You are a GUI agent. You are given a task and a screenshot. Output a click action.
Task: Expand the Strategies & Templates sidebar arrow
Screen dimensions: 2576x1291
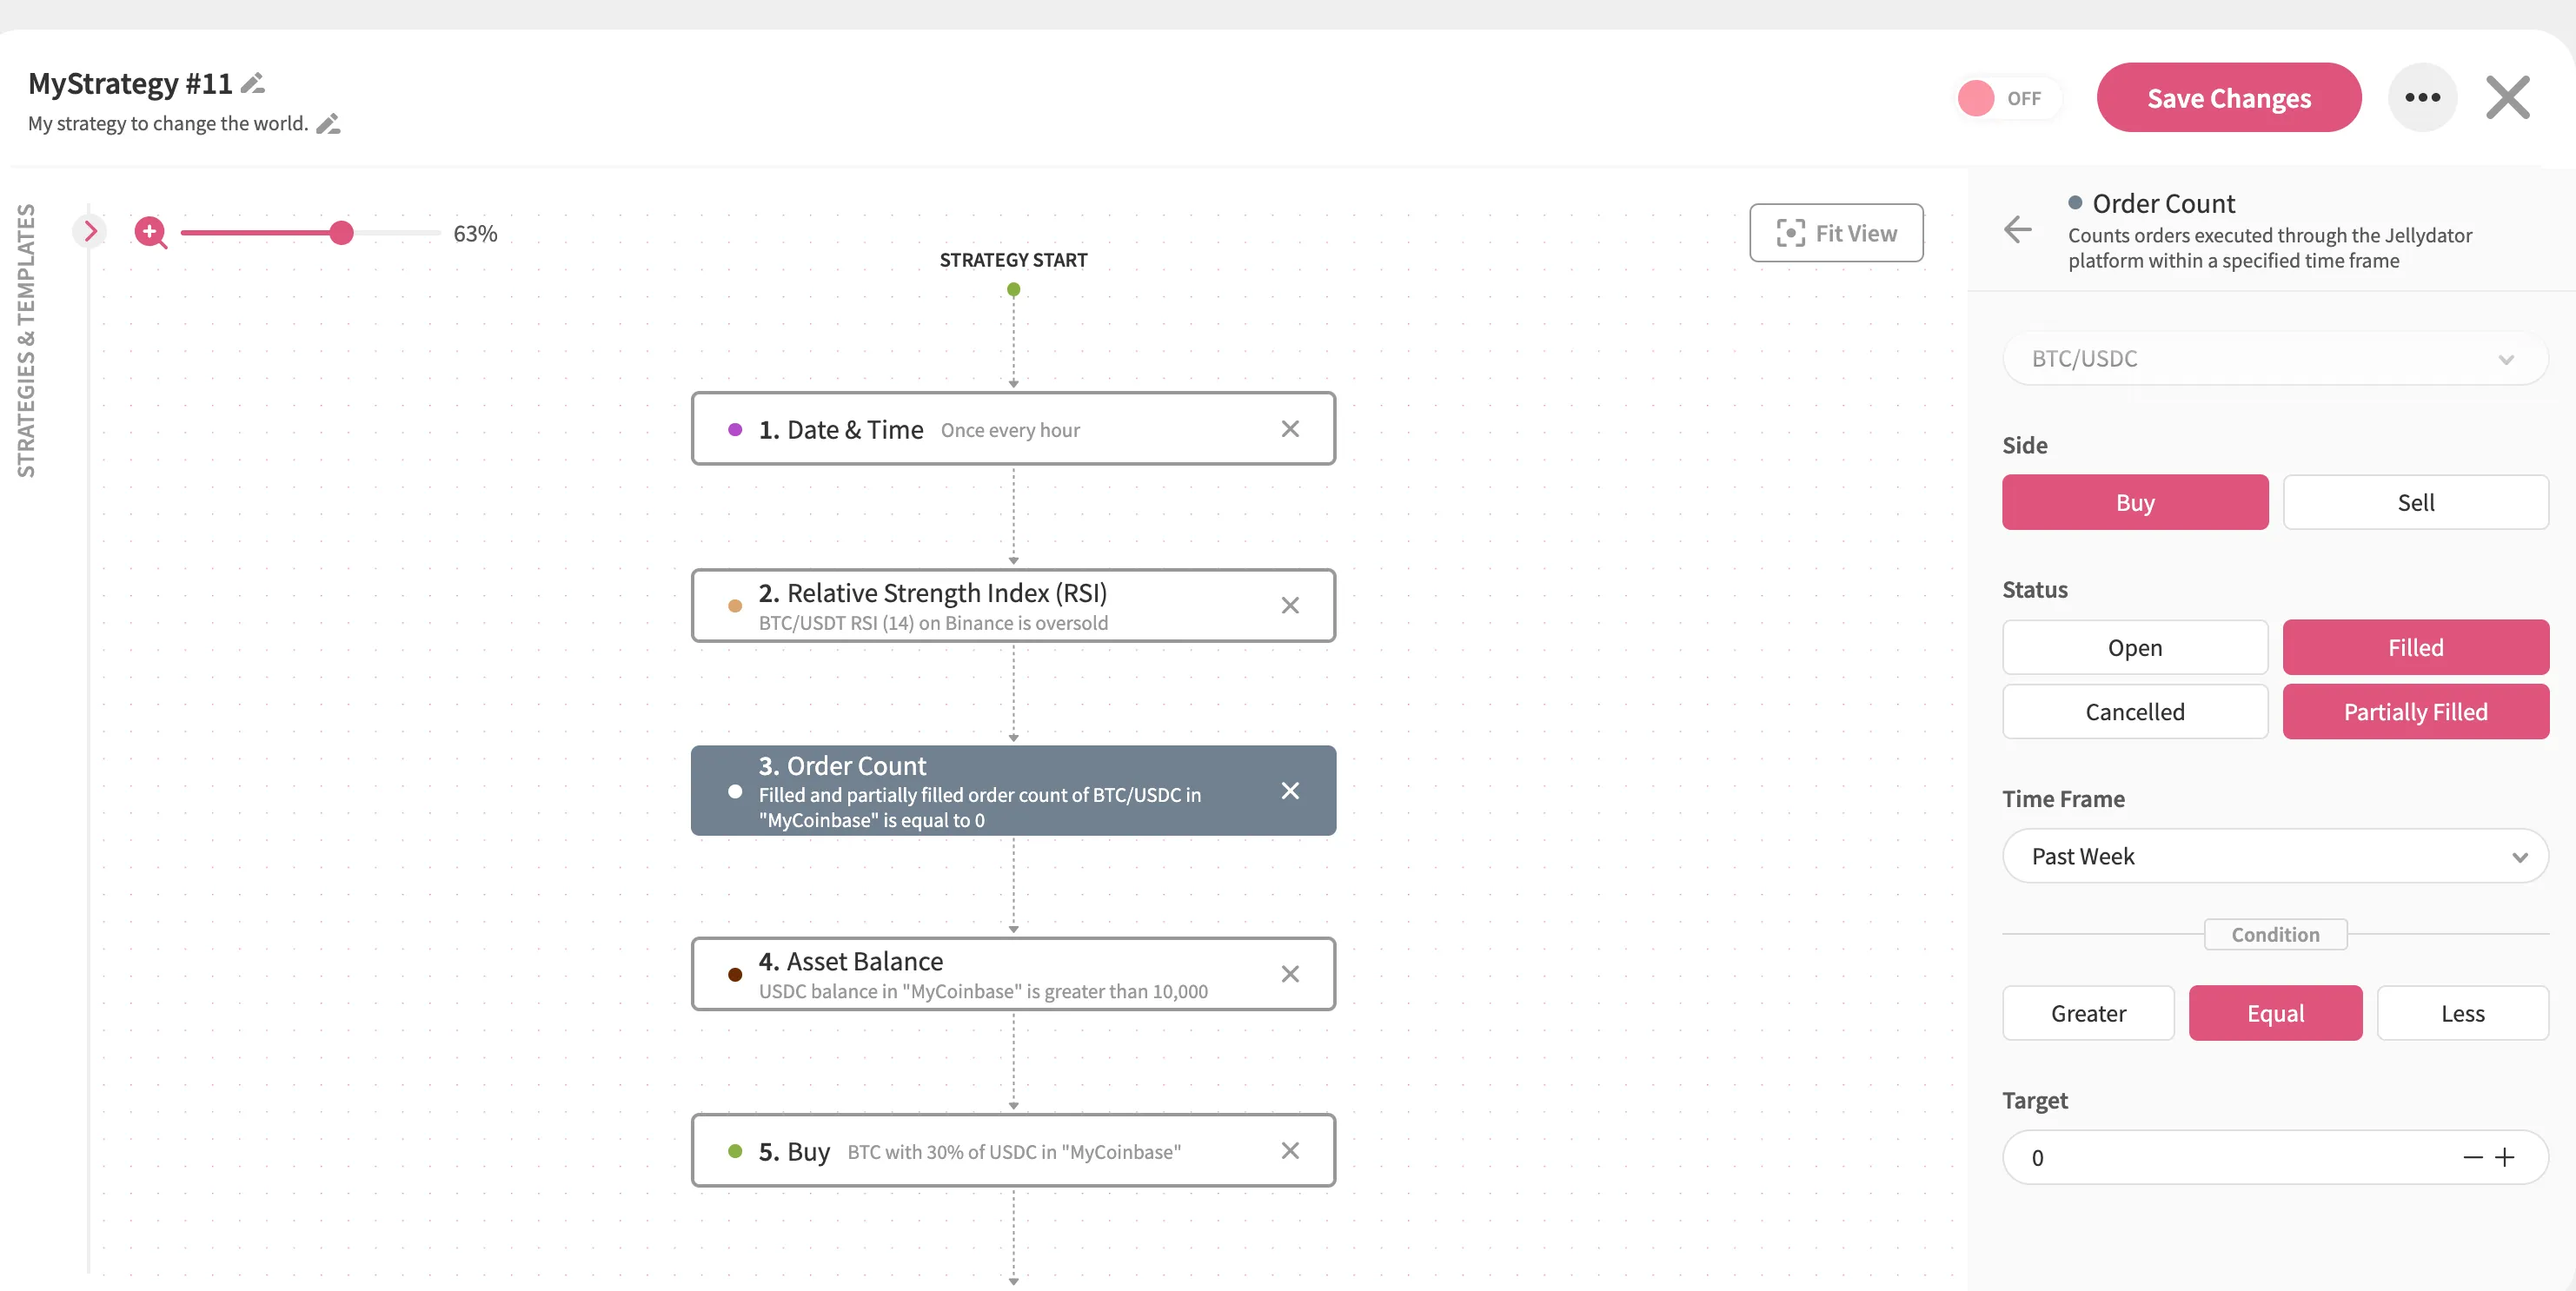90,232
